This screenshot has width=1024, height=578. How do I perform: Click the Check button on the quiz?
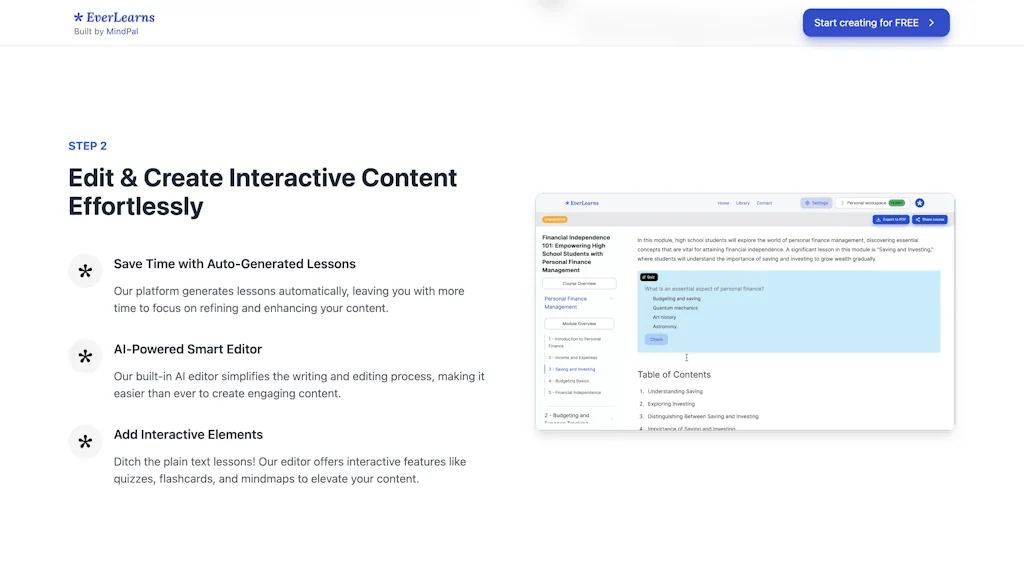point(657,339)
